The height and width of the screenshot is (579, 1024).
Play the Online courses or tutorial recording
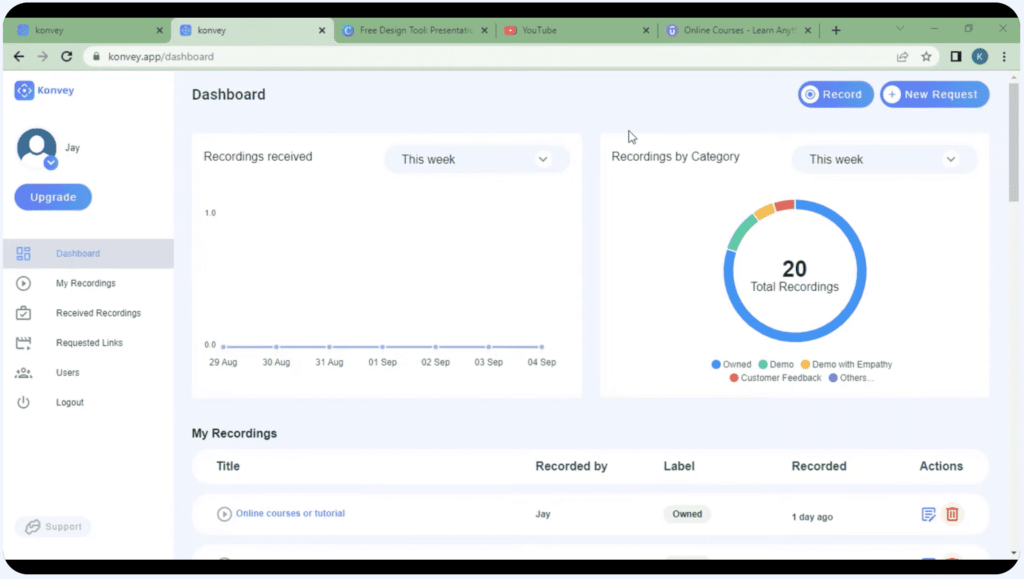click(224, 514)
